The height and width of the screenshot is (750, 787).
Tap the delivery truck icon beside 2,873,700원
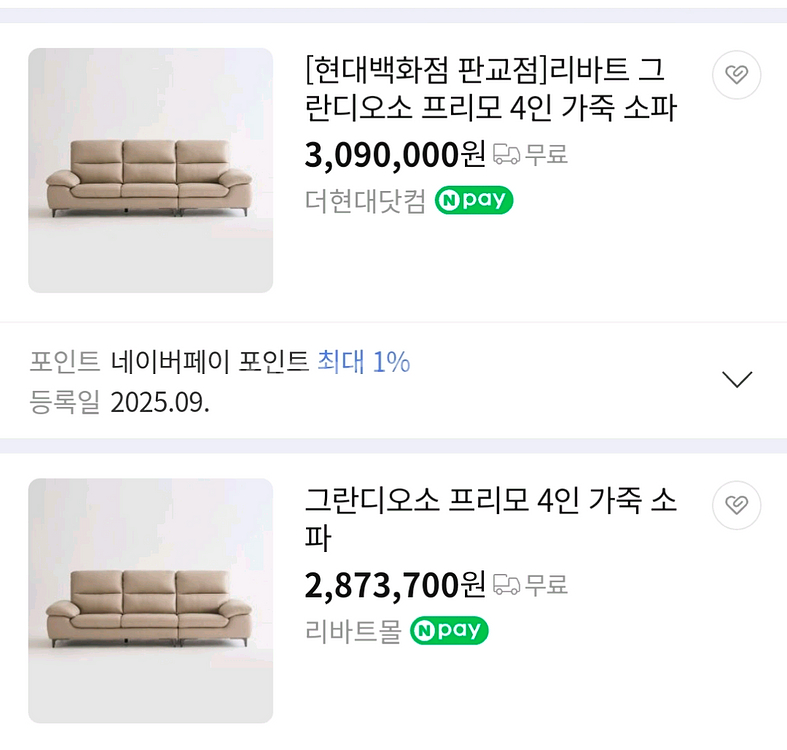tap(507, 584)
